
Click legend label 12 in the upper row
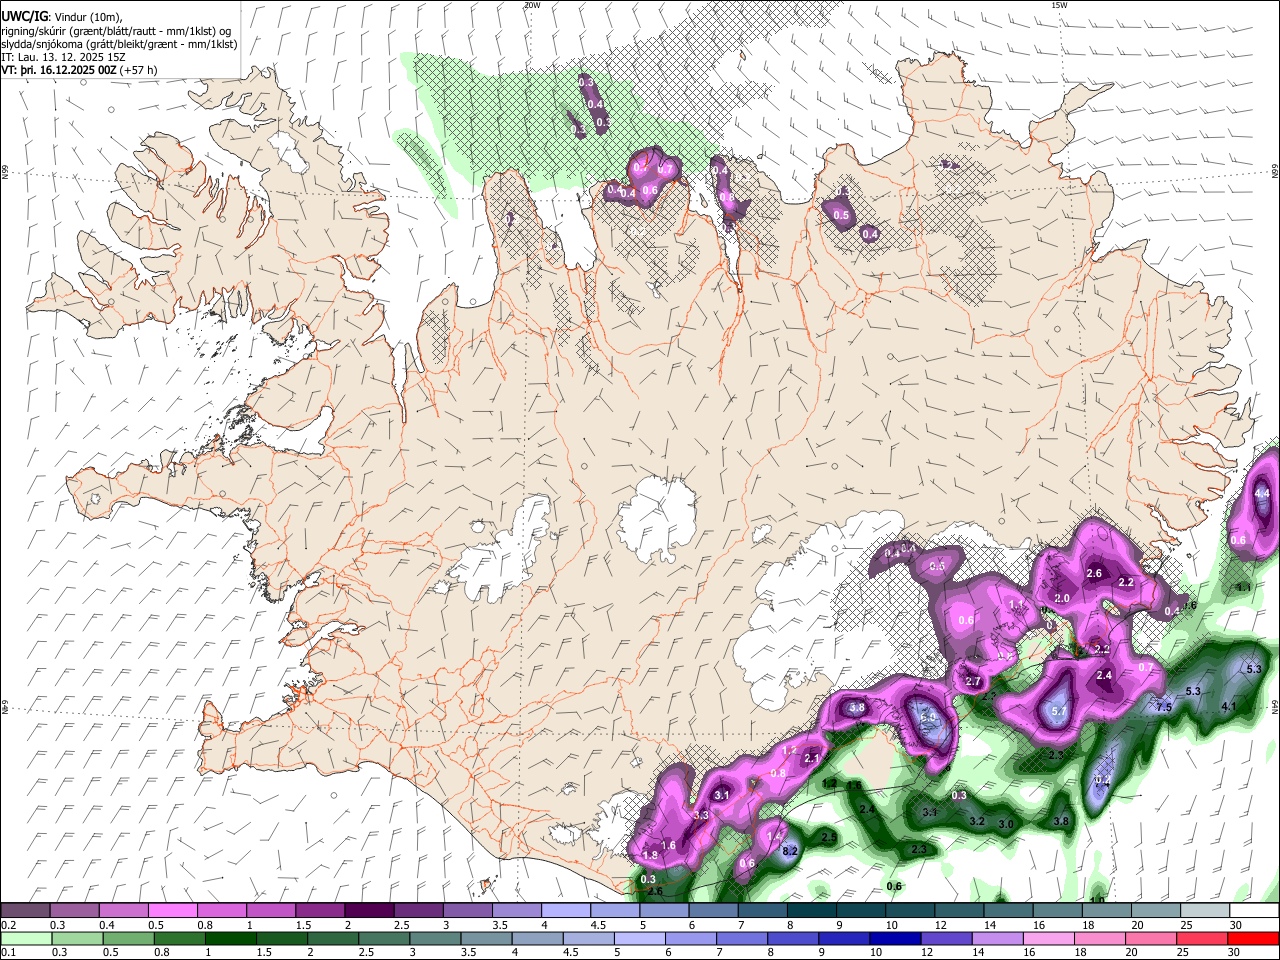pos(941,925)
